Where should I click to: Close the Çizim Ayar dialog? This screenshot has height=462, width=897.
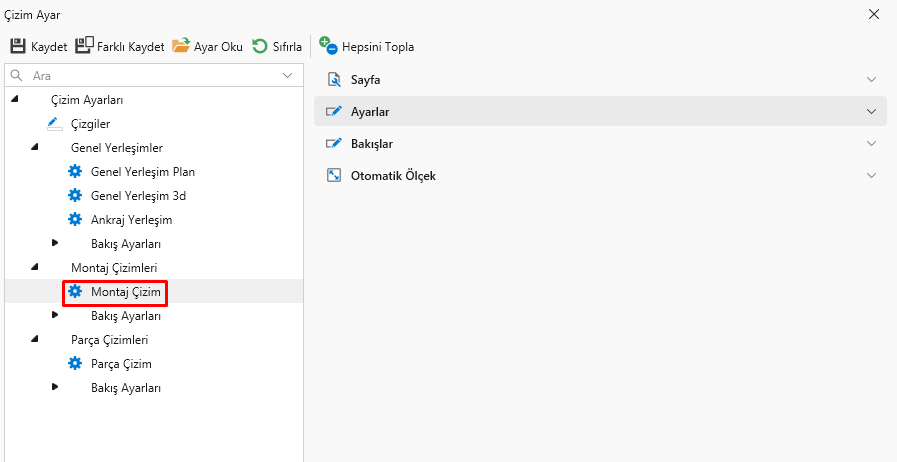[x=874, y=14]
